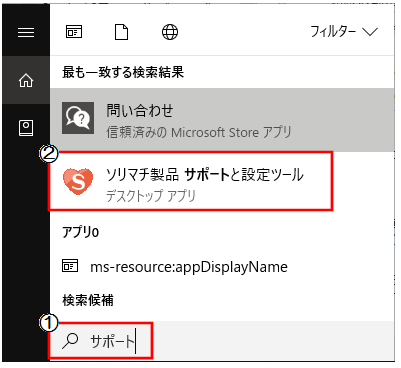Image resolution: width=401 pixels, height=368 pixels.
Task: Click the 検索候補 heading
Action: point(88,300)
